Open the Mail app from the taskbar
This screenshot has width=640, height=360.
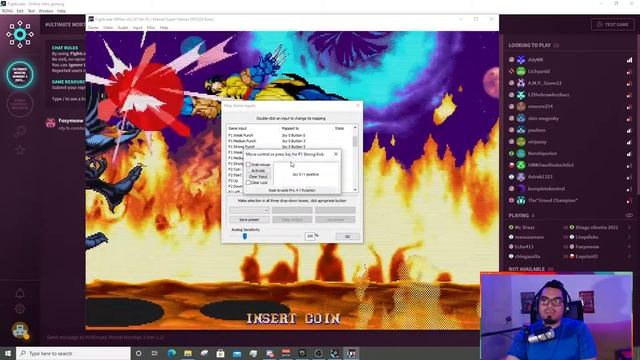point(237,353)
